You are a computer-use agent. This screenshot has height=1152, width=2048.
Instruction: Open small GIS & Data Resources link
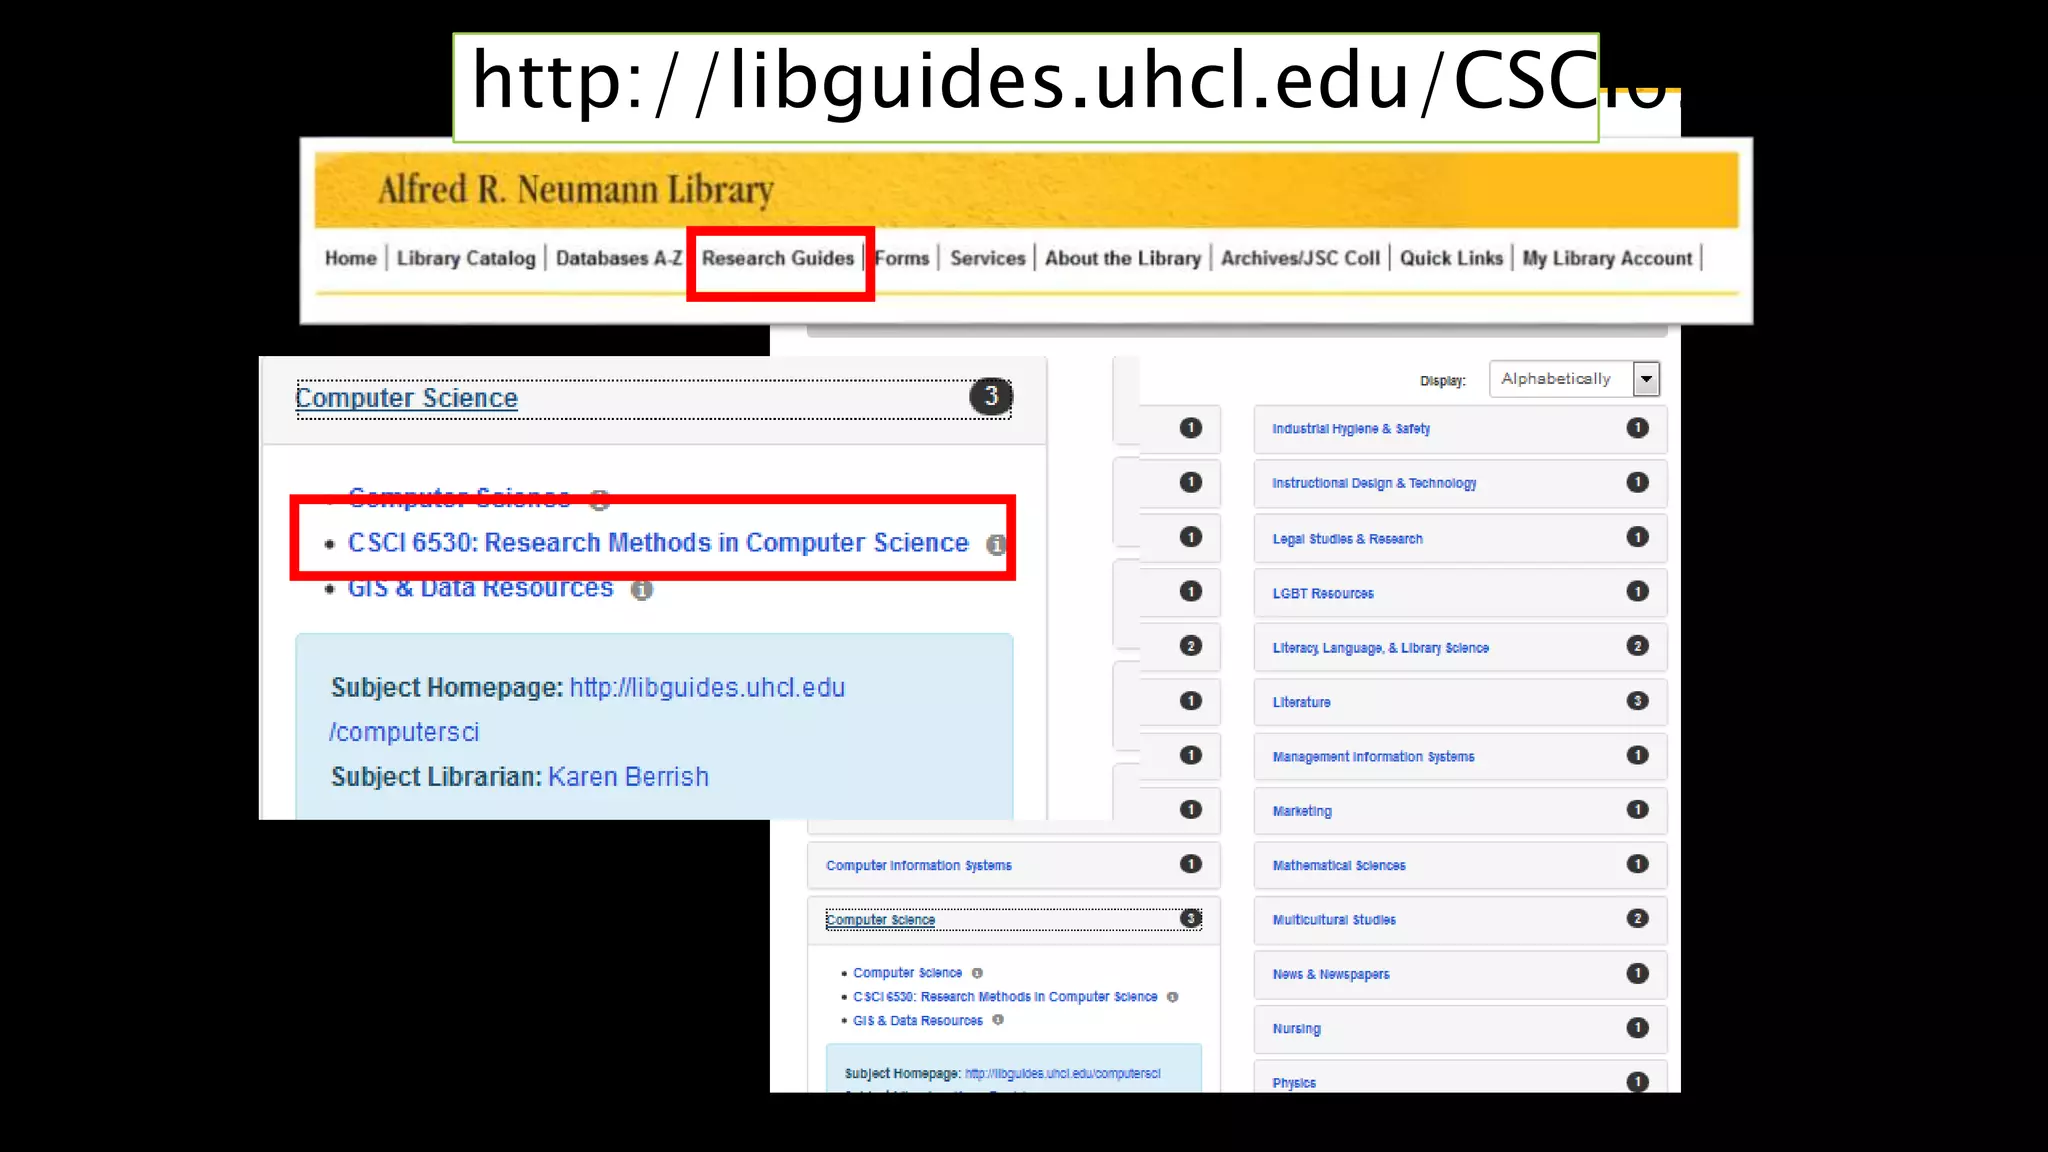918,1021
